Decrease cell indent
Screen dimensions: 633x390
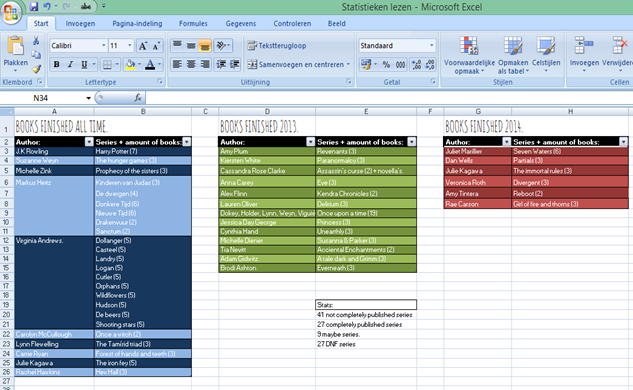click(220, 64)
